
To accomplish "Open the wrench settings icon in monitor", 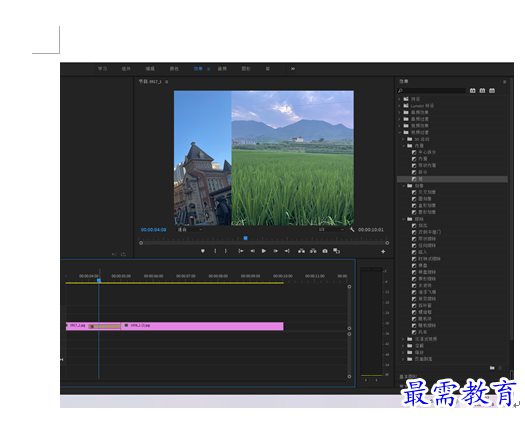I will pos(352,230).
